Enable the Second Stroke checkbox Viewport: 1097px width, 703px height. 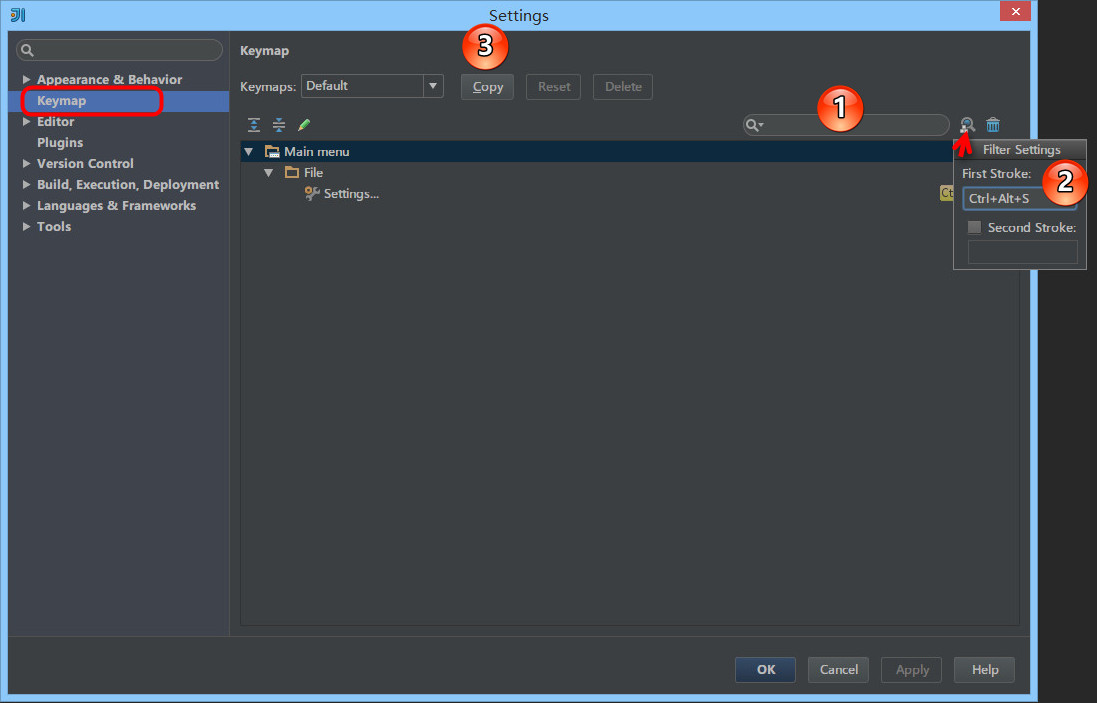(974, 227)
